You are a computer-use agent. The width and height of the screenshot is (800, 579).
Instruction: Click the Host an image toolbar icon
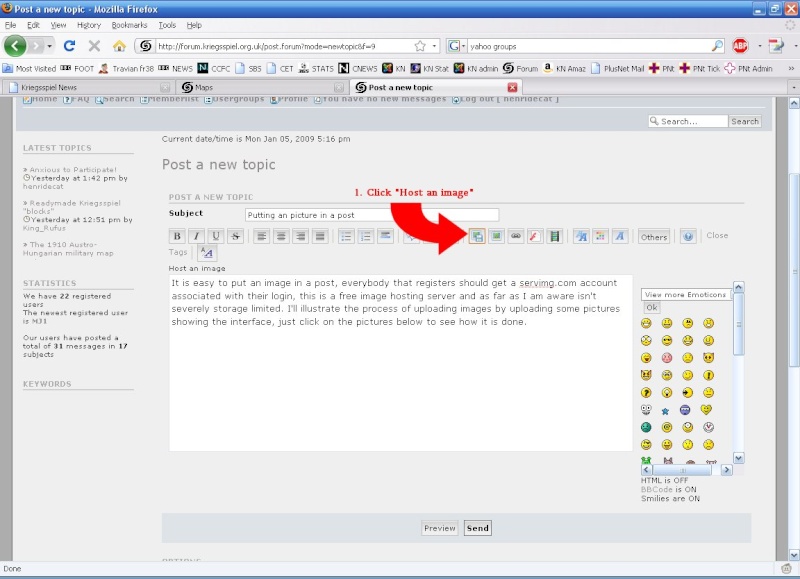[x=477, y=236]
